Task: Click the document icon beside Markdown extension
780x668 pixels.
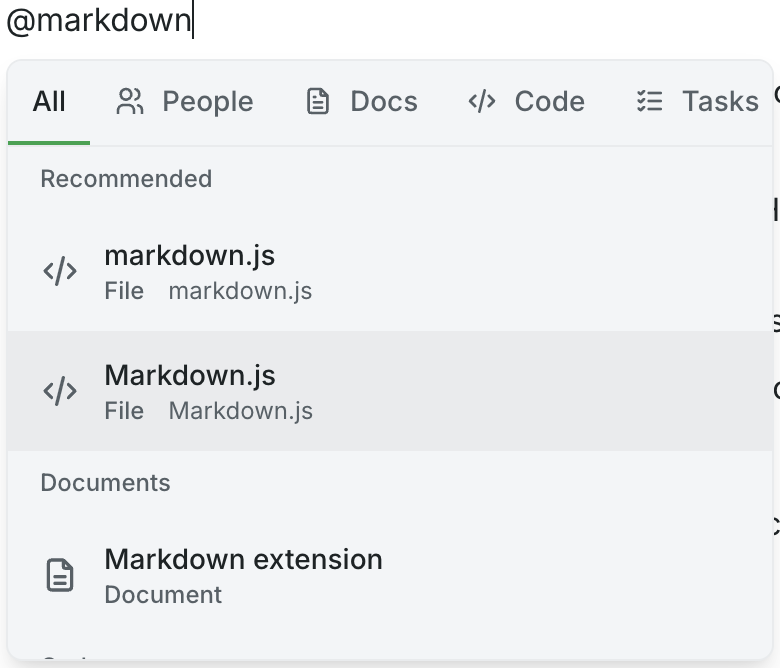Action: click(x=60, y=575)
